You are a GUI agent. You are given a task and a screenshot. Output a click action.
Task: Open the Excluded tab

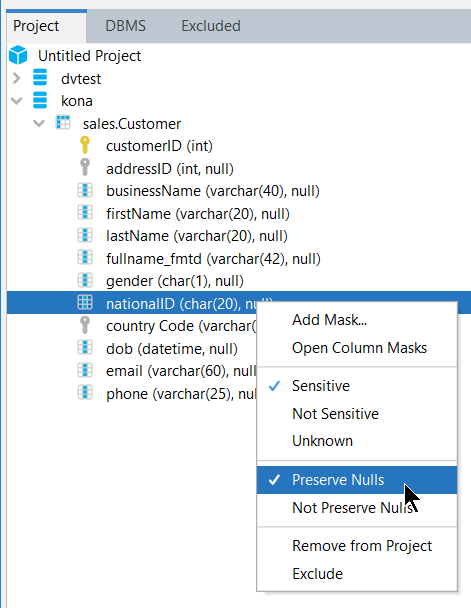(x=211, y=26)
